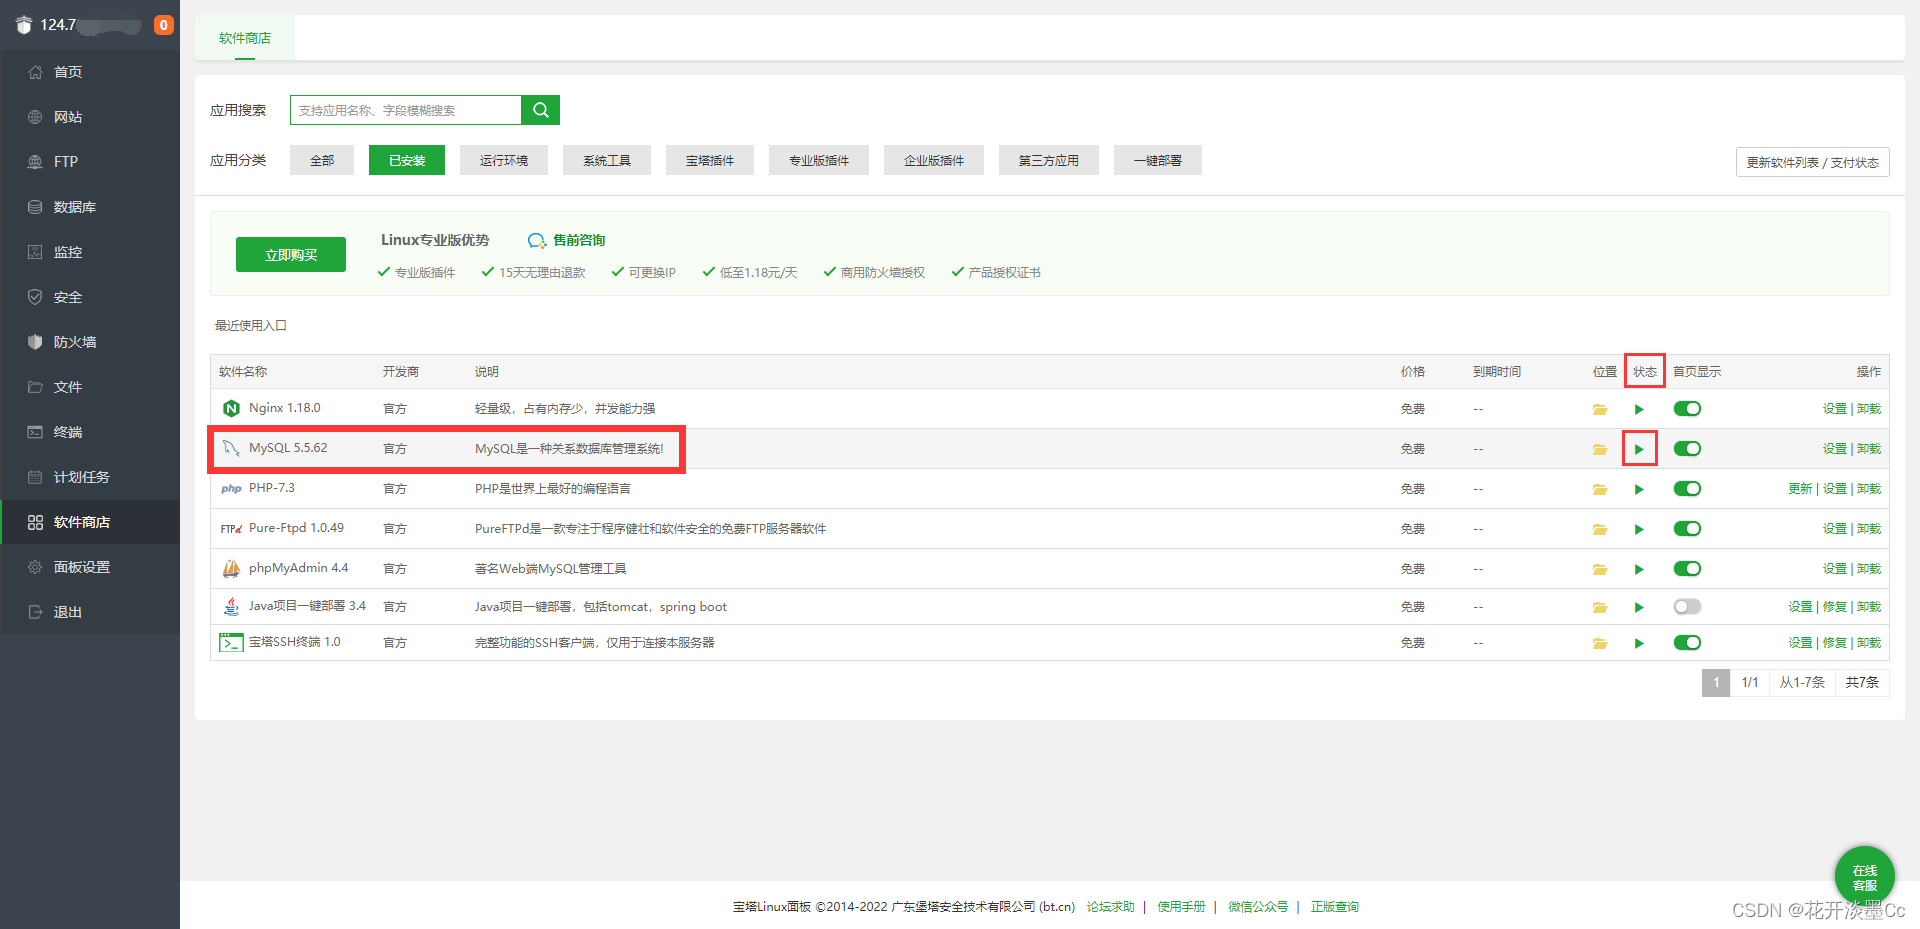
Task: Click the status play icon for 宝塔SSH终端
Action: [x=1639, y=643]
